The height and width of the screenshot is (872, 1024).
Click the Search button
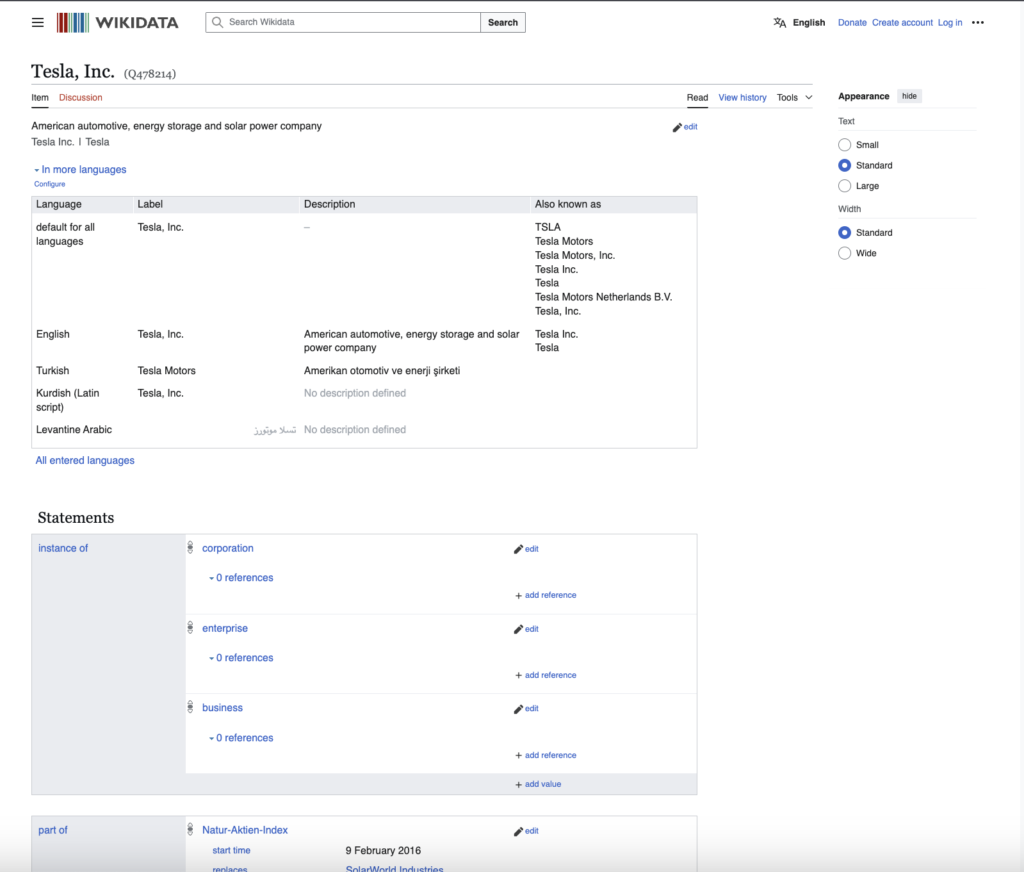click(503, 22)
